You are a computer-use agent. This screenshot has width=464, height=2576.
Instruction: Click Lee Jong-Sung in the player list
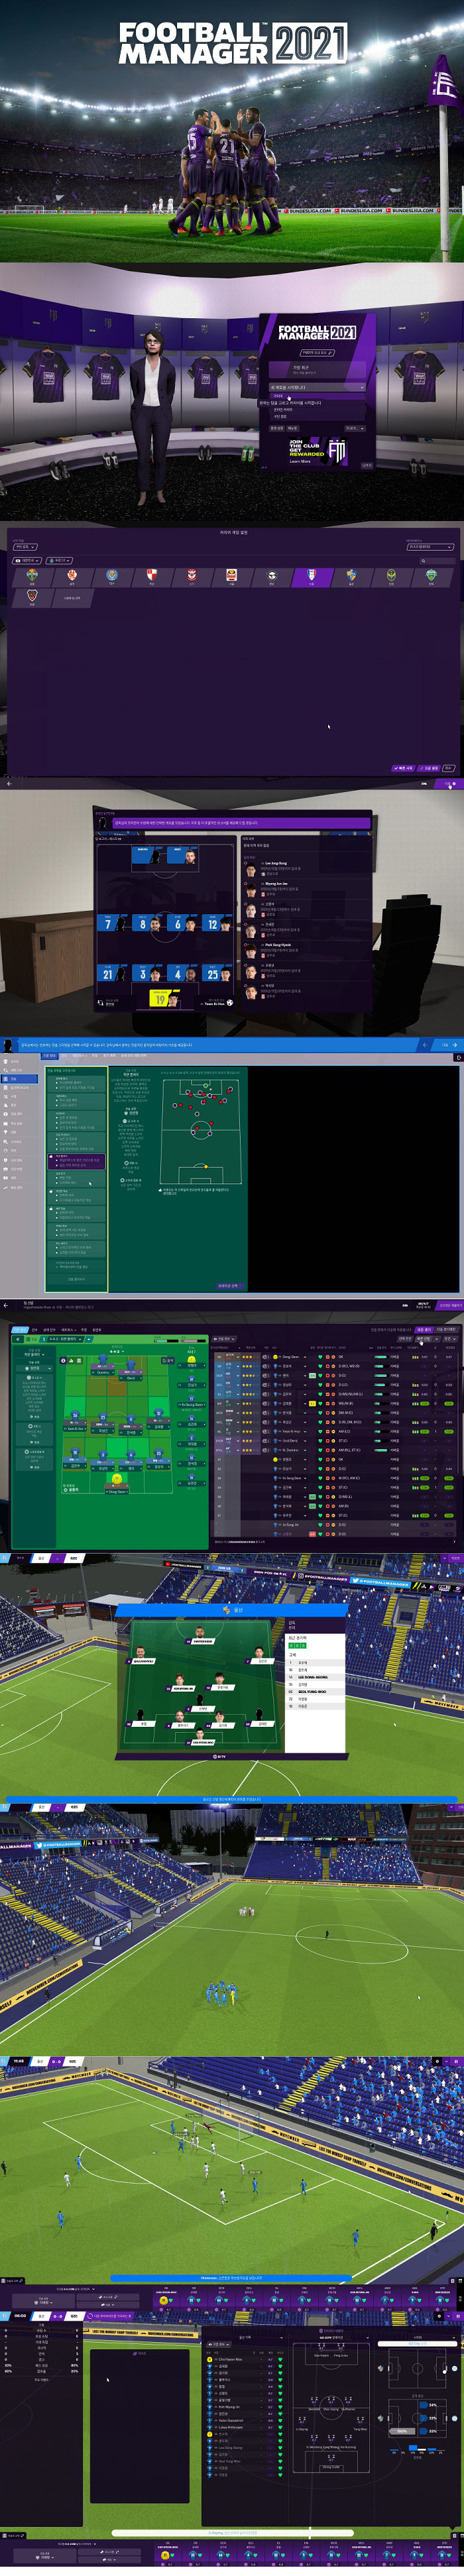pyautogui.click(x=275, y=863)
